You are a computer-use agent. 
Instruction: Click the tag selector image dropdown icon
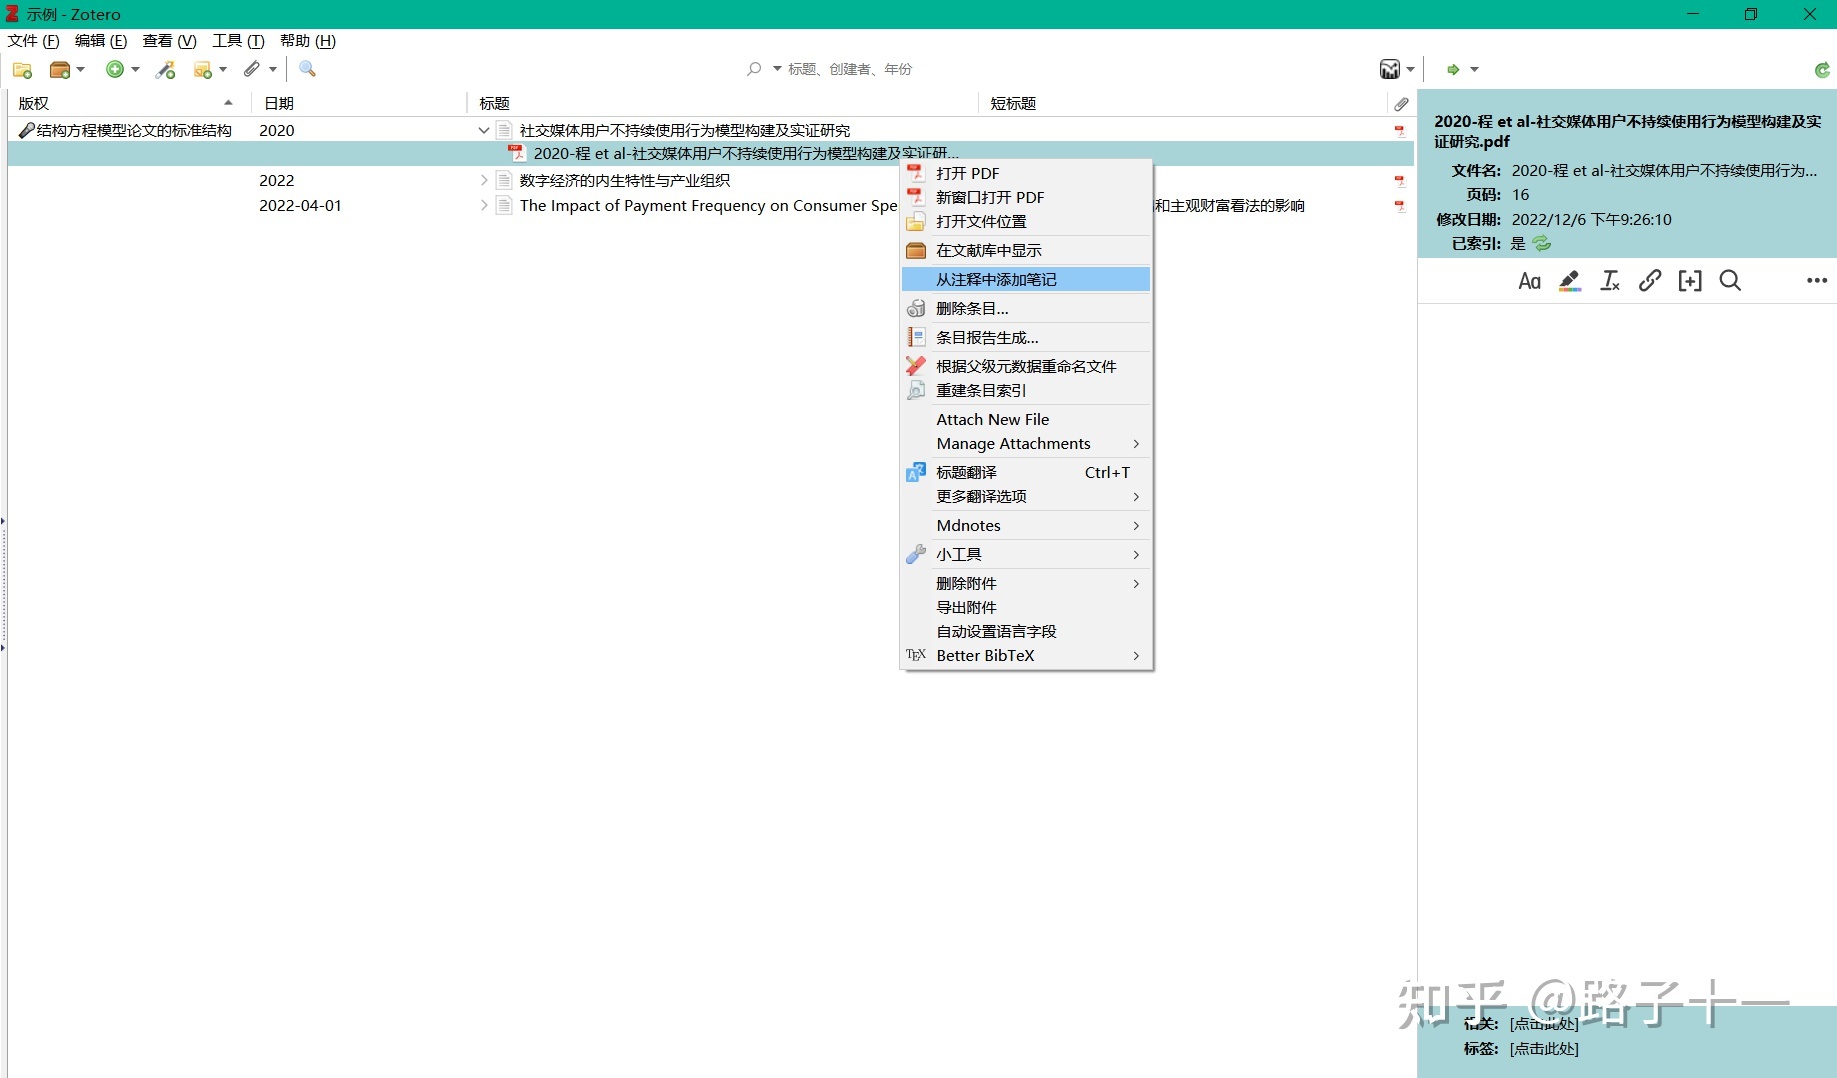(1390, 69)
